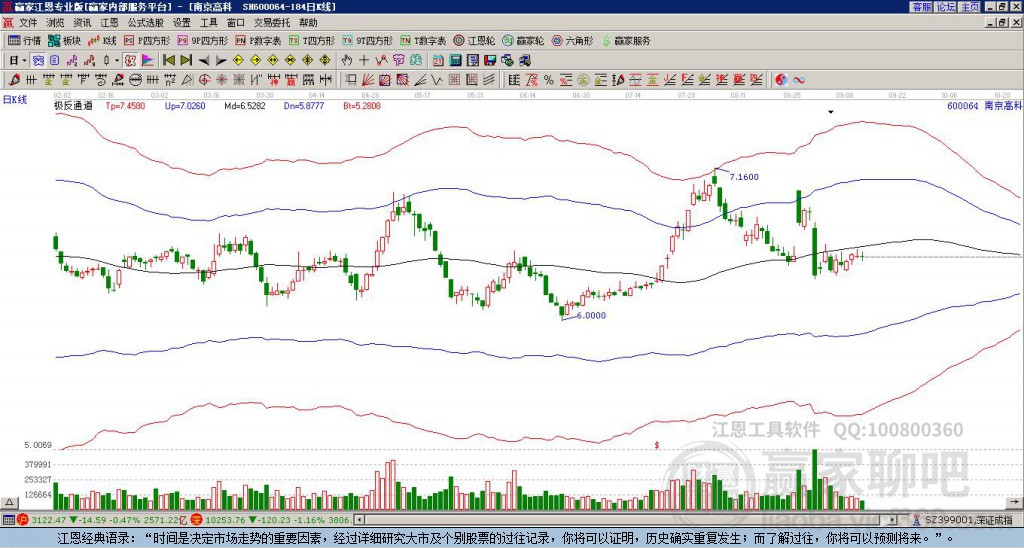Jump to last bar icon
The height and width of the screenshot is (548, 1024).
pos(186,61)
